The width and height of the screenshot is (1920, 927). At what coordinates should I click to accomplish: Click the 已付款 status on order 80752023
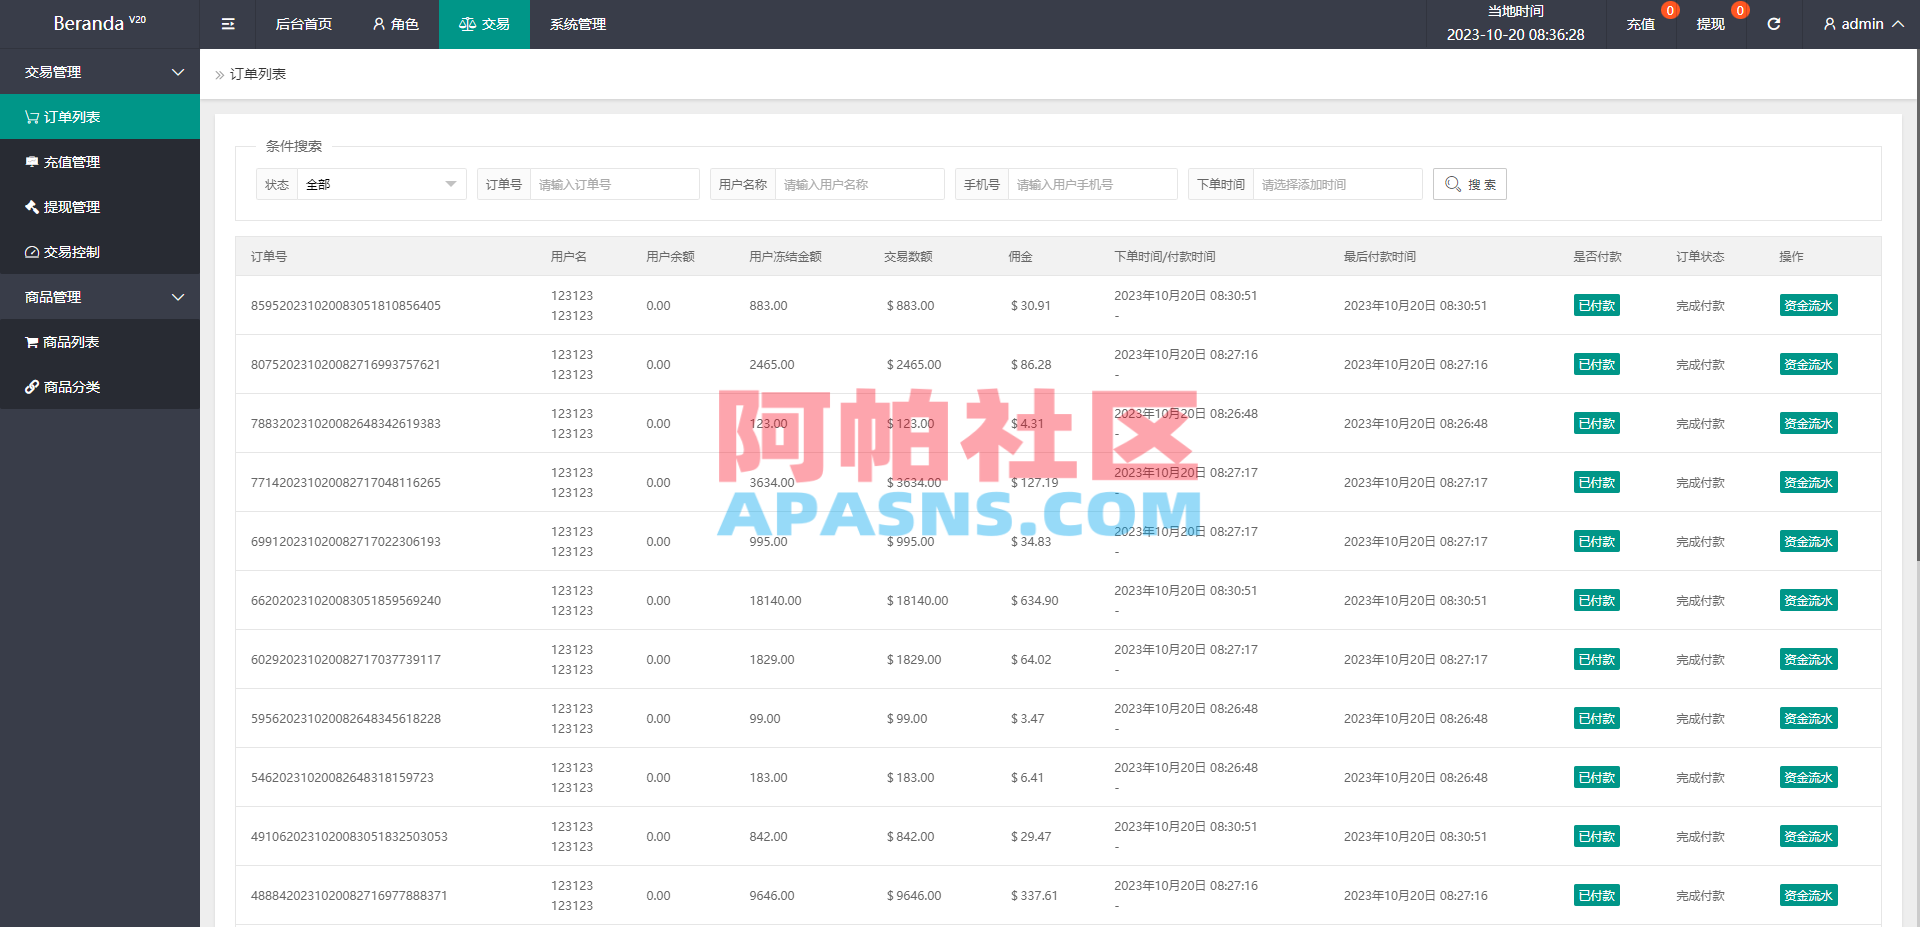[x=1595, y=364]
